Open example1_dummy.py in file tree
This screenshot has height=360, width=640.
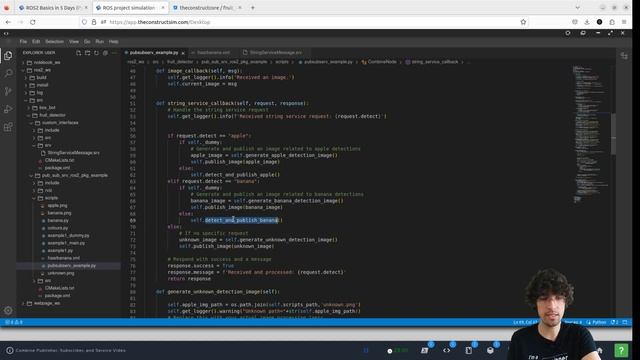pyautogui.click(x=69, y=236)
